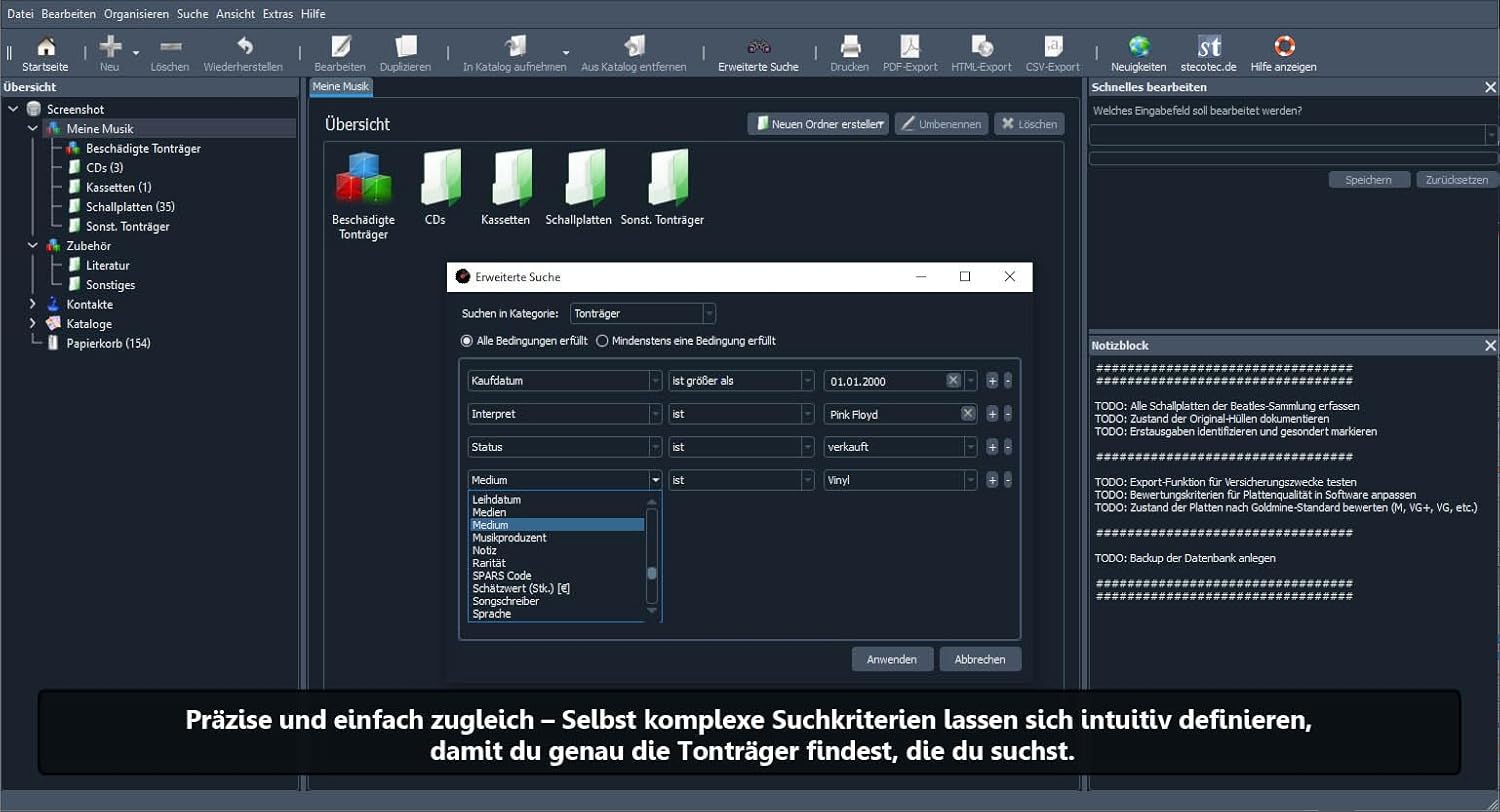This screenshot has height=812, width=1500.
Task: Open the 'Suchen in Kategorie' dropdown
Action: coord(708,314)
